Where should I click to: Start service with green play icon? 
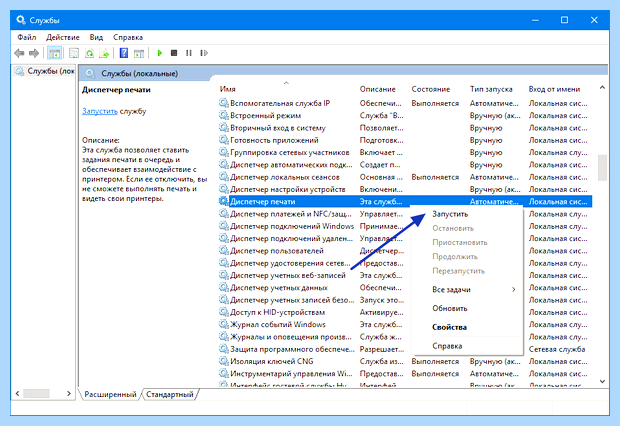point(159,53)
